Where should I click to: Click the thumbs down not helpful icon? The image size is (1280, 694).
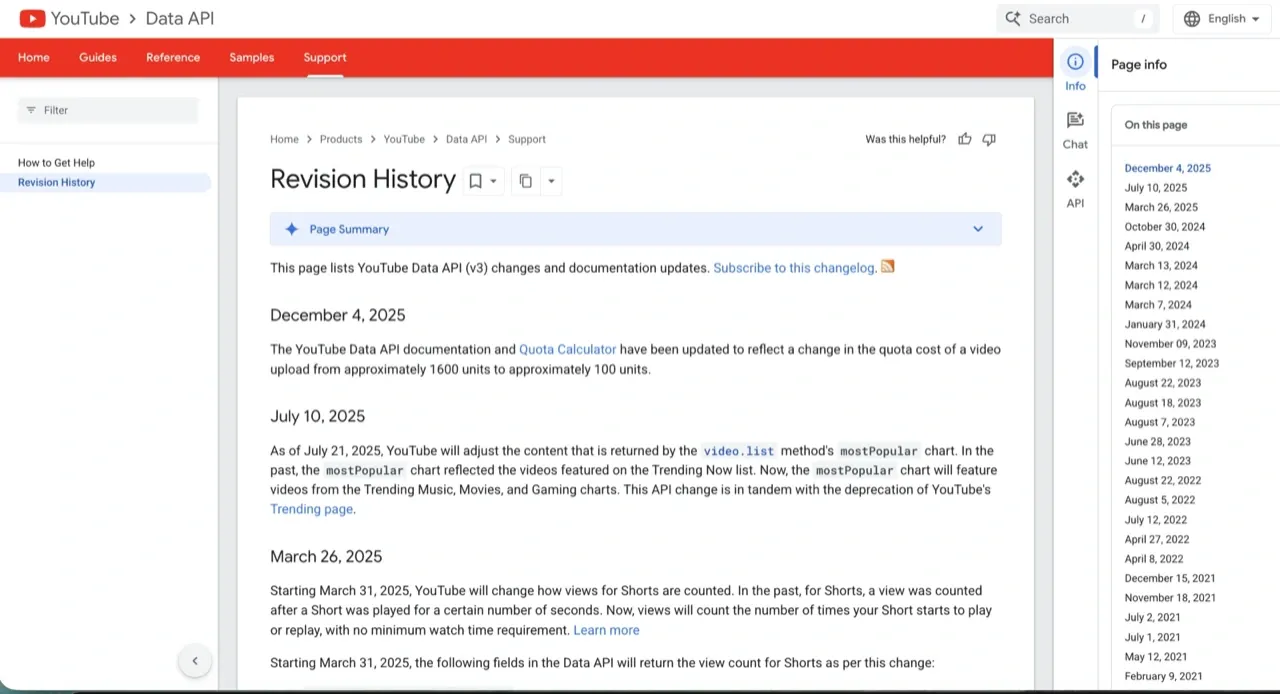(x=989, y=139)
